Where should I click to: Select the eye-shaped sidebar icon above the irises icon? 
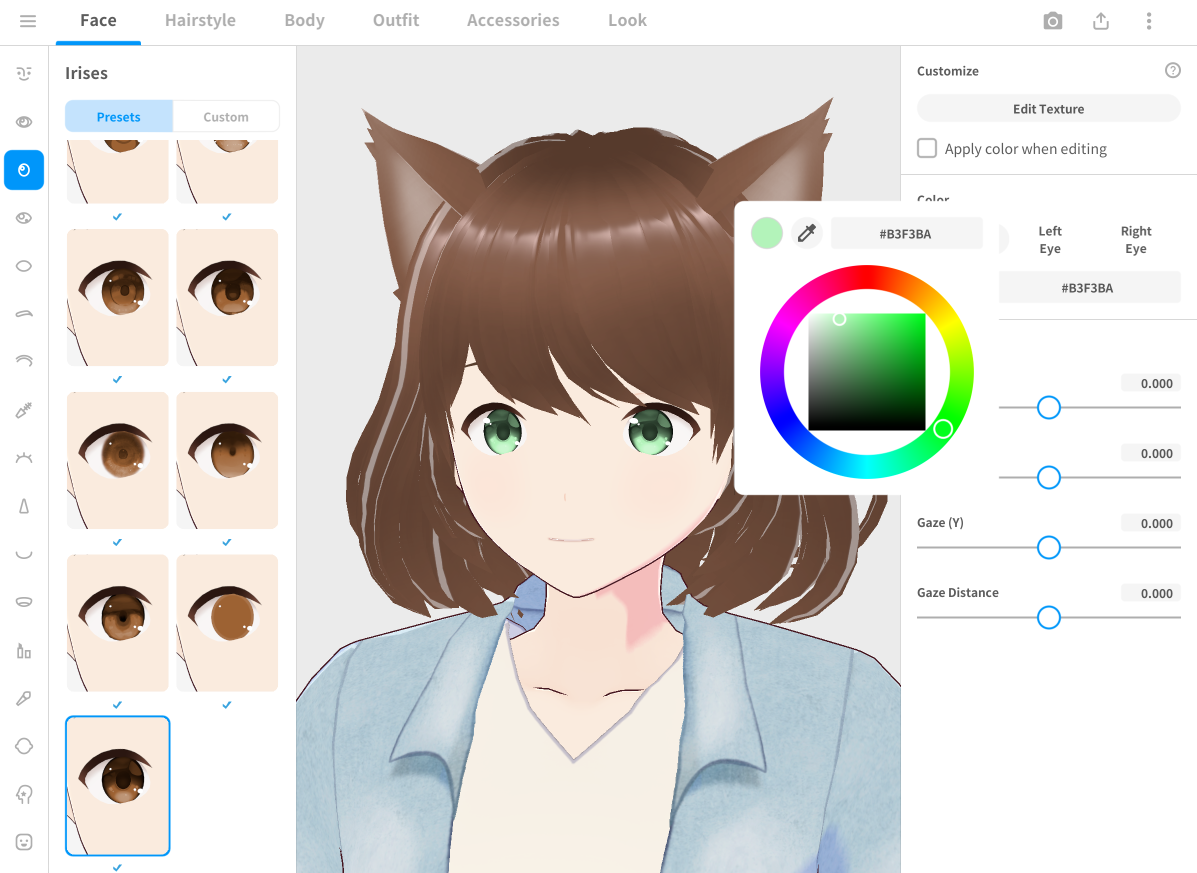point(24,122)
